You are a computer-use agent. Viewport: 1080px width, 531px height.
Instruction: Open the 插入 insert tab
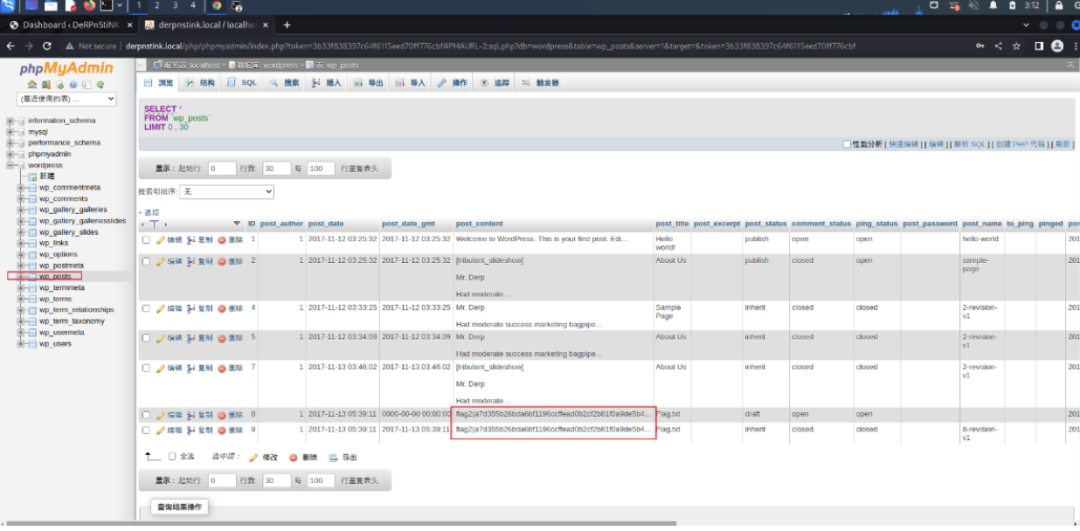point(326,83)
